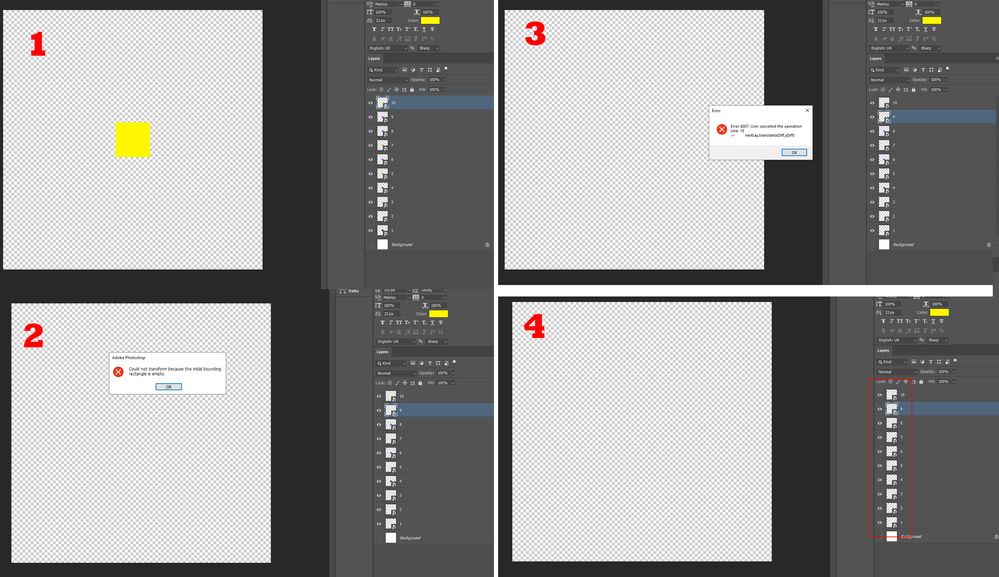Hide selected layer 9 in screenshot 2

tap(379, 410)
